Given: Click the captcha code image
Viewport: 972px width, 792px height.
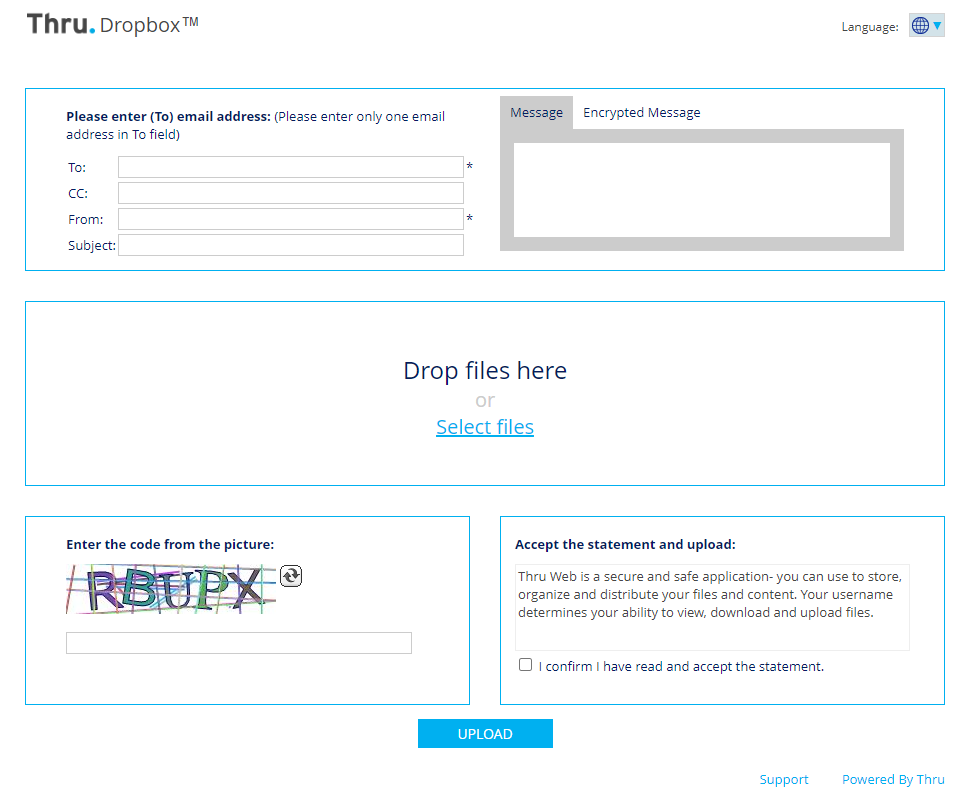Looking at the screenshot, I should [170, 589].
